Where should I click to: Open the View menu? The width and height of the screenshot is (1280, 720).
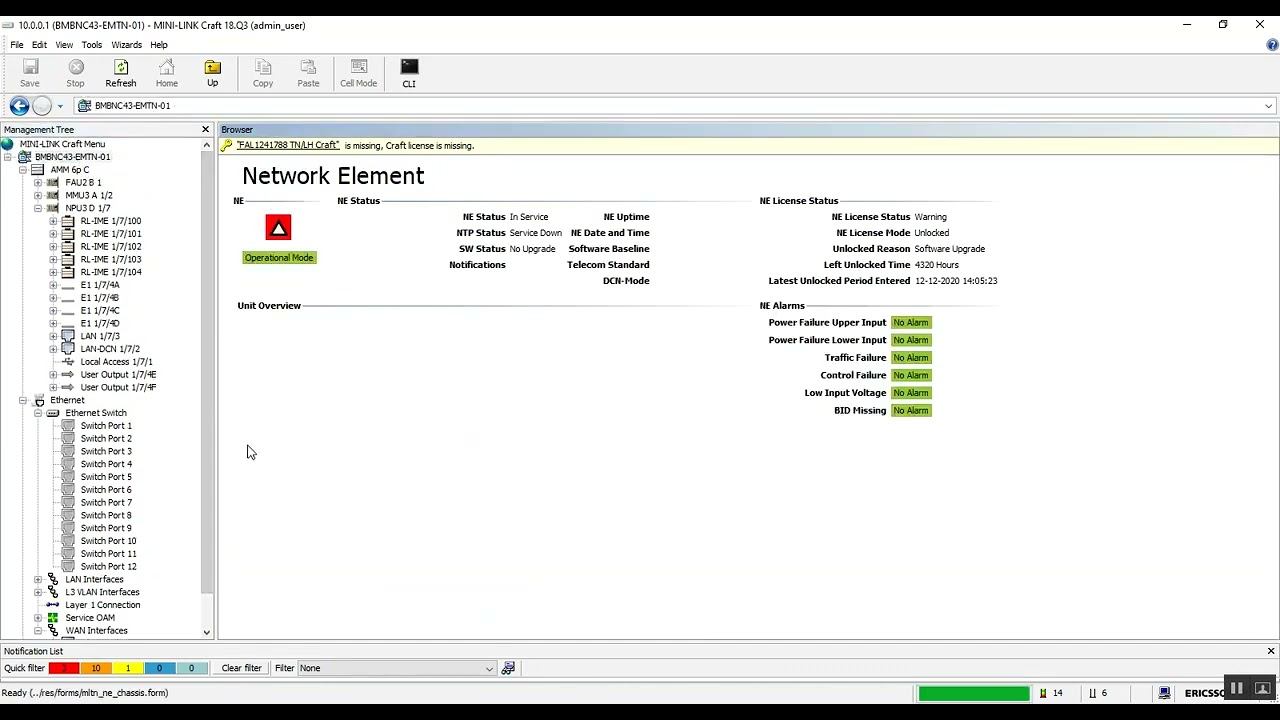[x=64, y=45]
